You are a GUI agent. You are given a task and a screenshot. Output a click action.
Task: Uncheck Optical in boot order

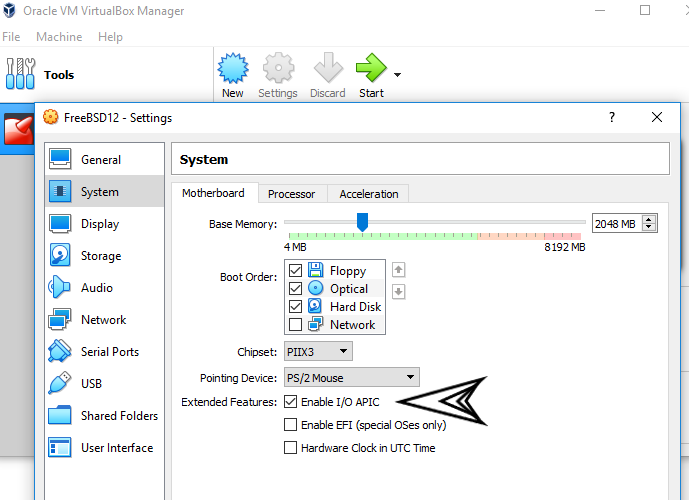pos(295,288)
